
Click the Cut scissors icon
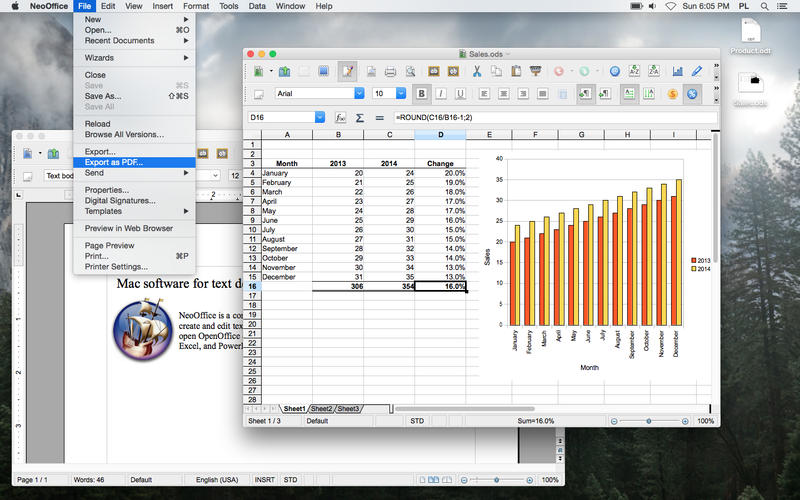pos(478,72)
